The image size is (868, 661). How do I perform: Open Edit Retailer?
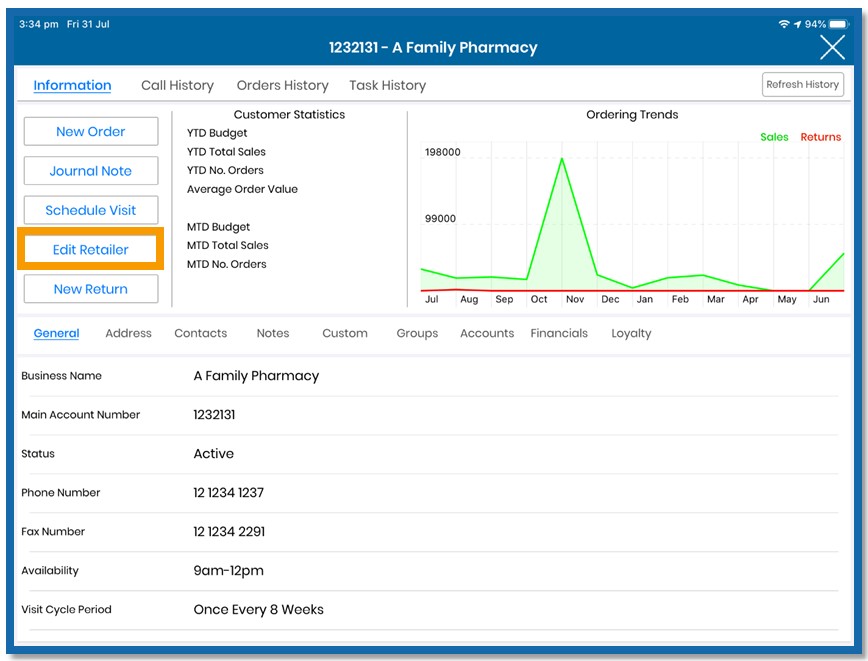[91, 249]
